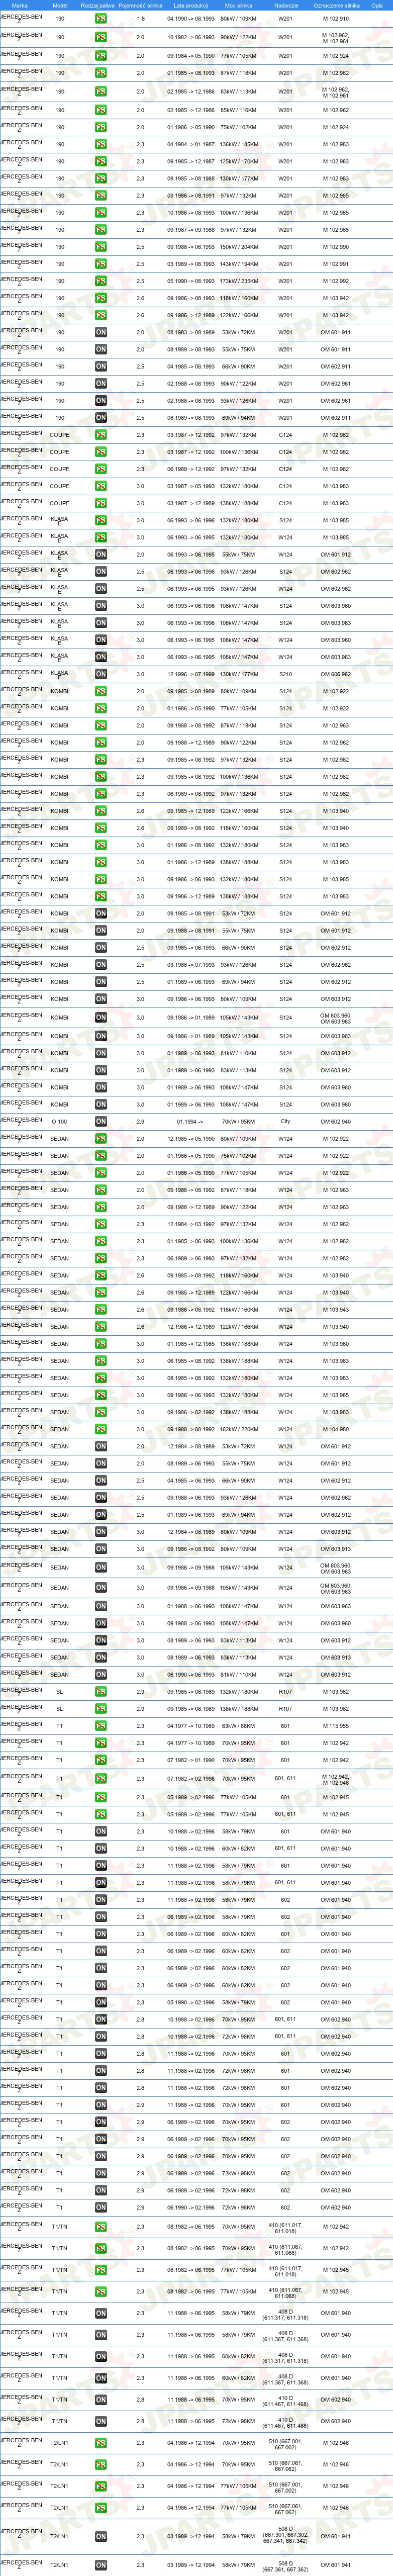Click ON diesel icon in 190 53kW / 72KM row
Image resolution: width=393 pixels, height=2576 pixels.
[101, 332]
